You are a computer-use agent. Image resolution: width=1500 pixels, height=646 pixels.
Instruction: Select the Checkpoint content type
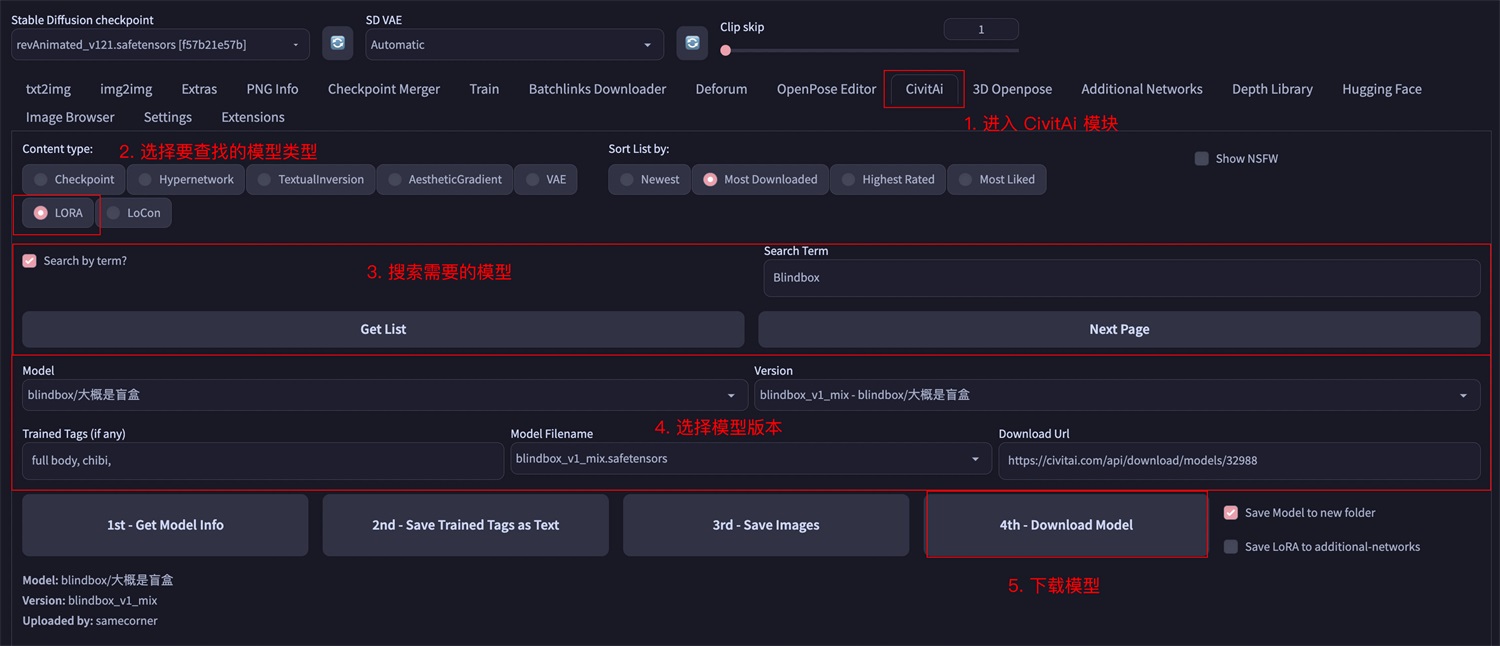(71, 180)
